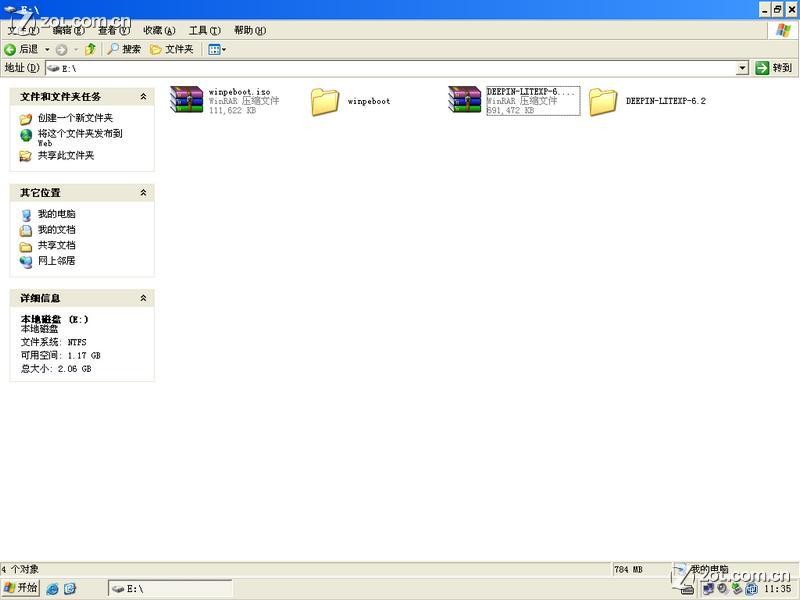Click the Up one level toolbar icon
The image size is (800, 600).
[90, 49]
